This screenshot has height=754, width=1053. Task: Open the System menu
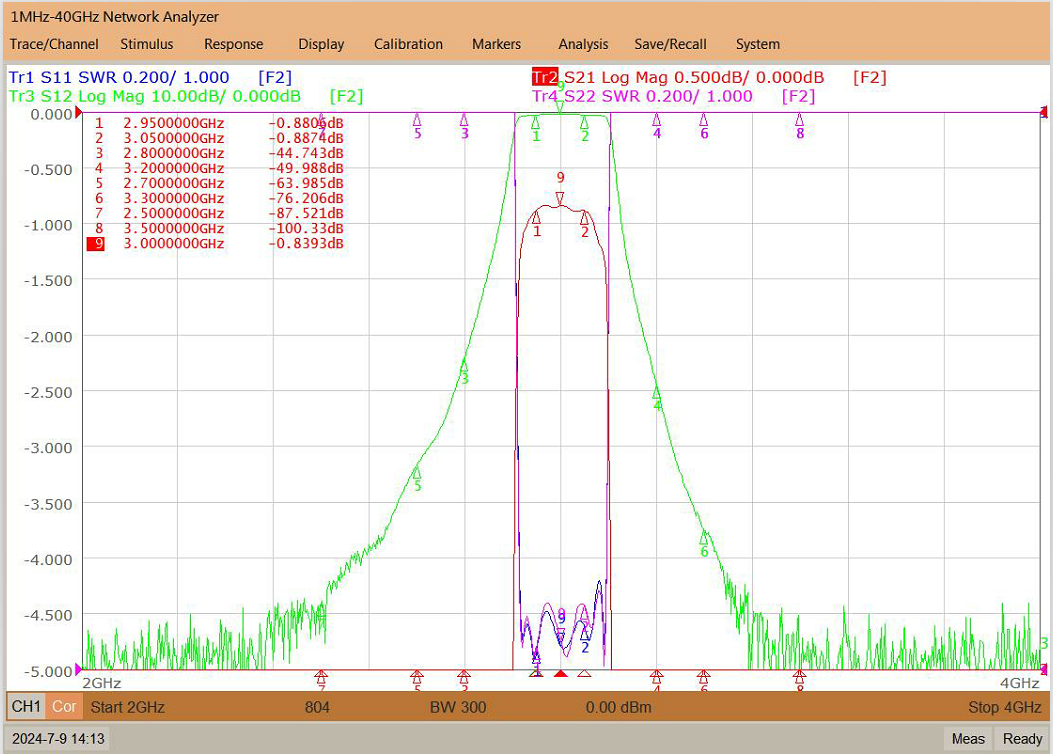pyautogui.click(x=758, y=44)
